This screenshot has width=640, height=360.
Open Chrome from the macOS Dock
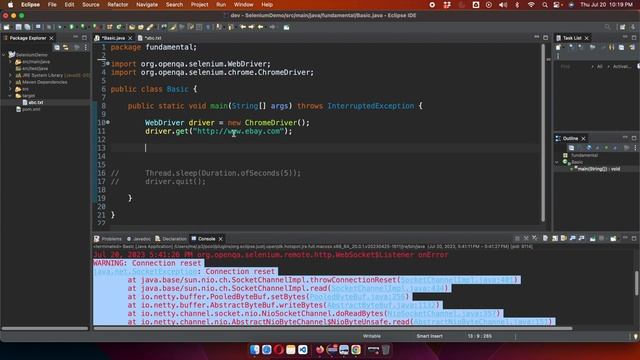356,349
